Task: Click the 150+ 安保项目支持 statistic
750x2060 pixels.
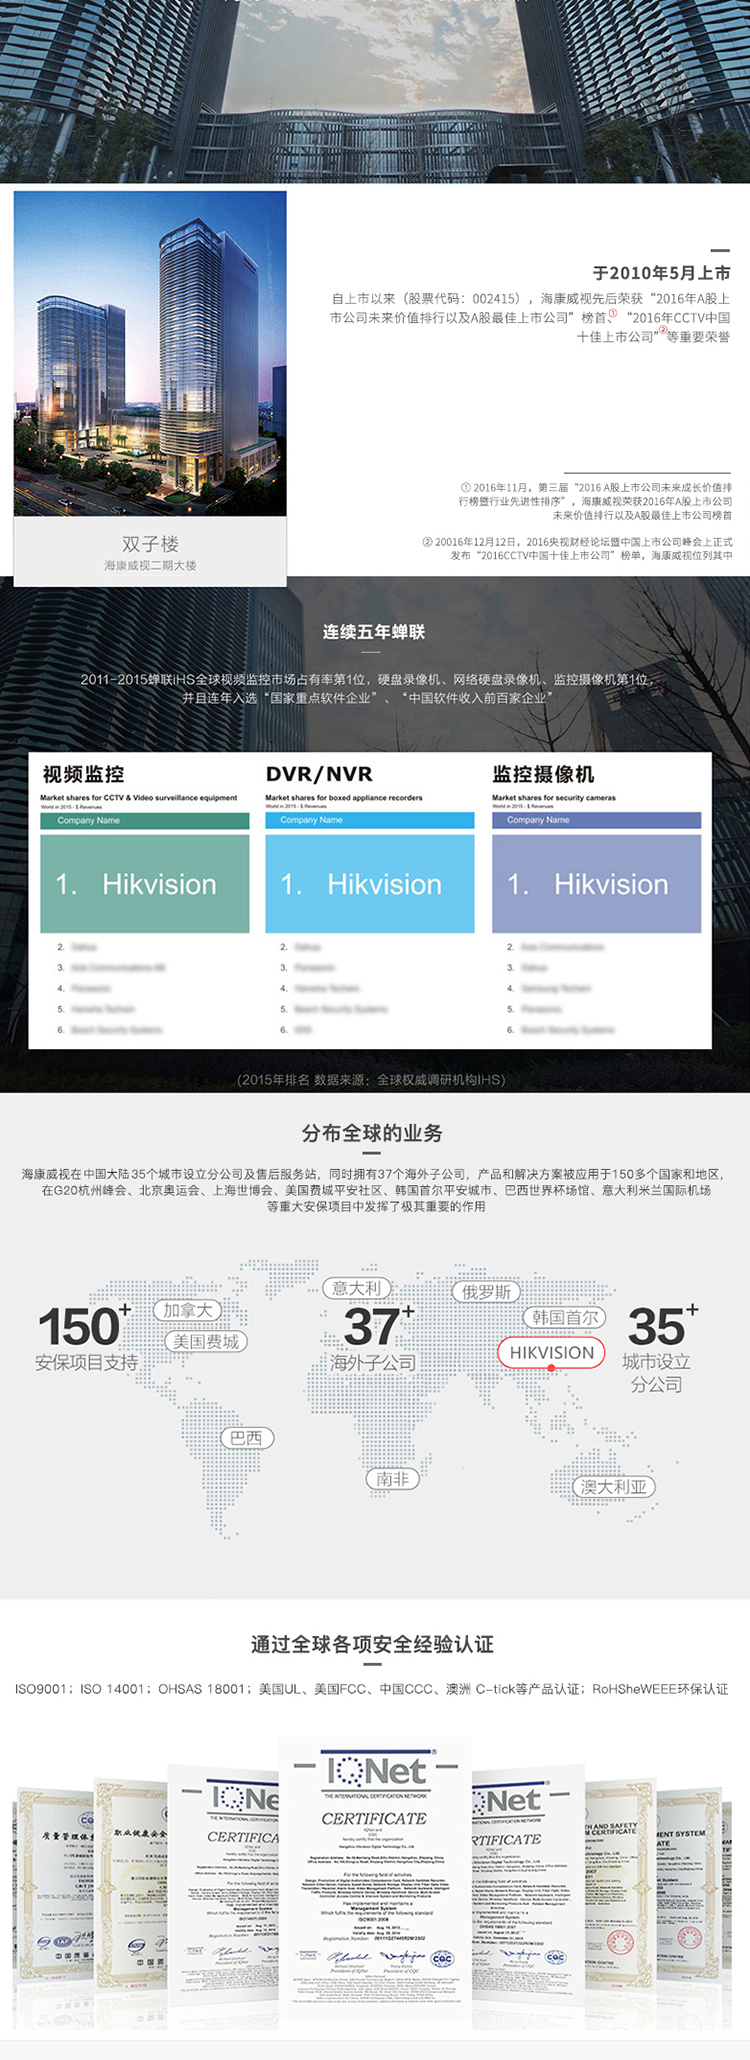Action: [x=86, y=1337]
